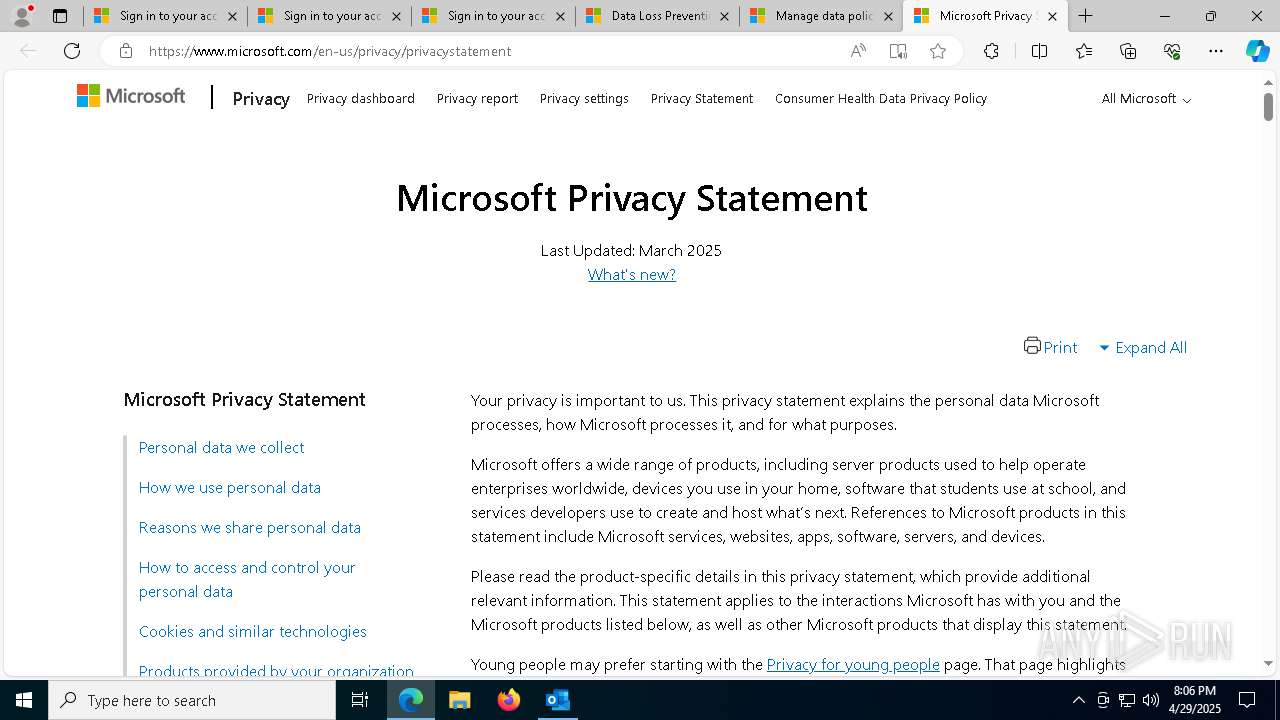1280x720 pixels.
Task: Open Collections icon
Action: point(1128,51)
